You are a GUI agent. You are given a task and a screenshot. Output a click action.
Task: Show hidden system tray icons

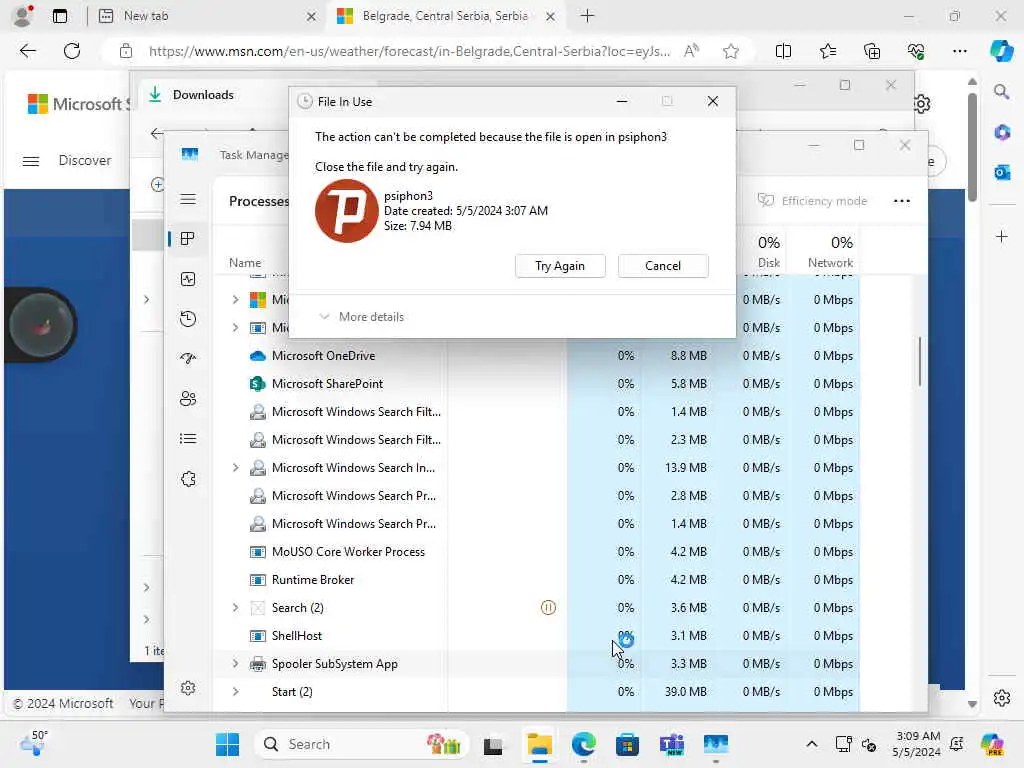[812, 744]
